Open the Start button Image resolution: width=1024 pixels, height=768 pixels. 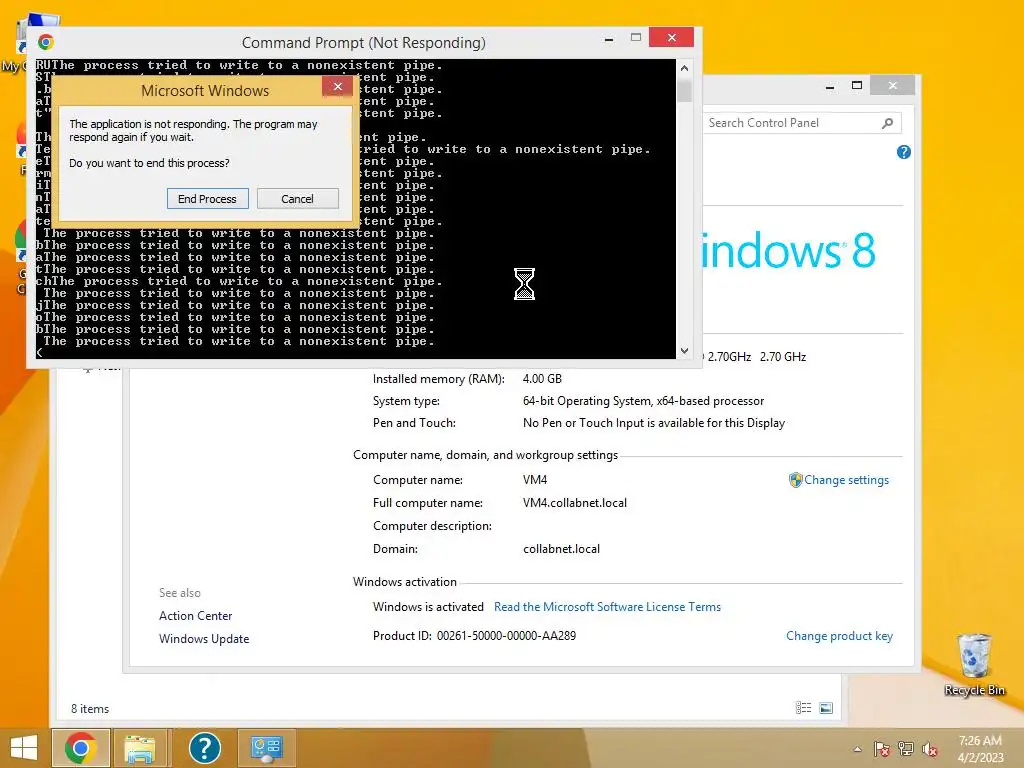(24, 748)
